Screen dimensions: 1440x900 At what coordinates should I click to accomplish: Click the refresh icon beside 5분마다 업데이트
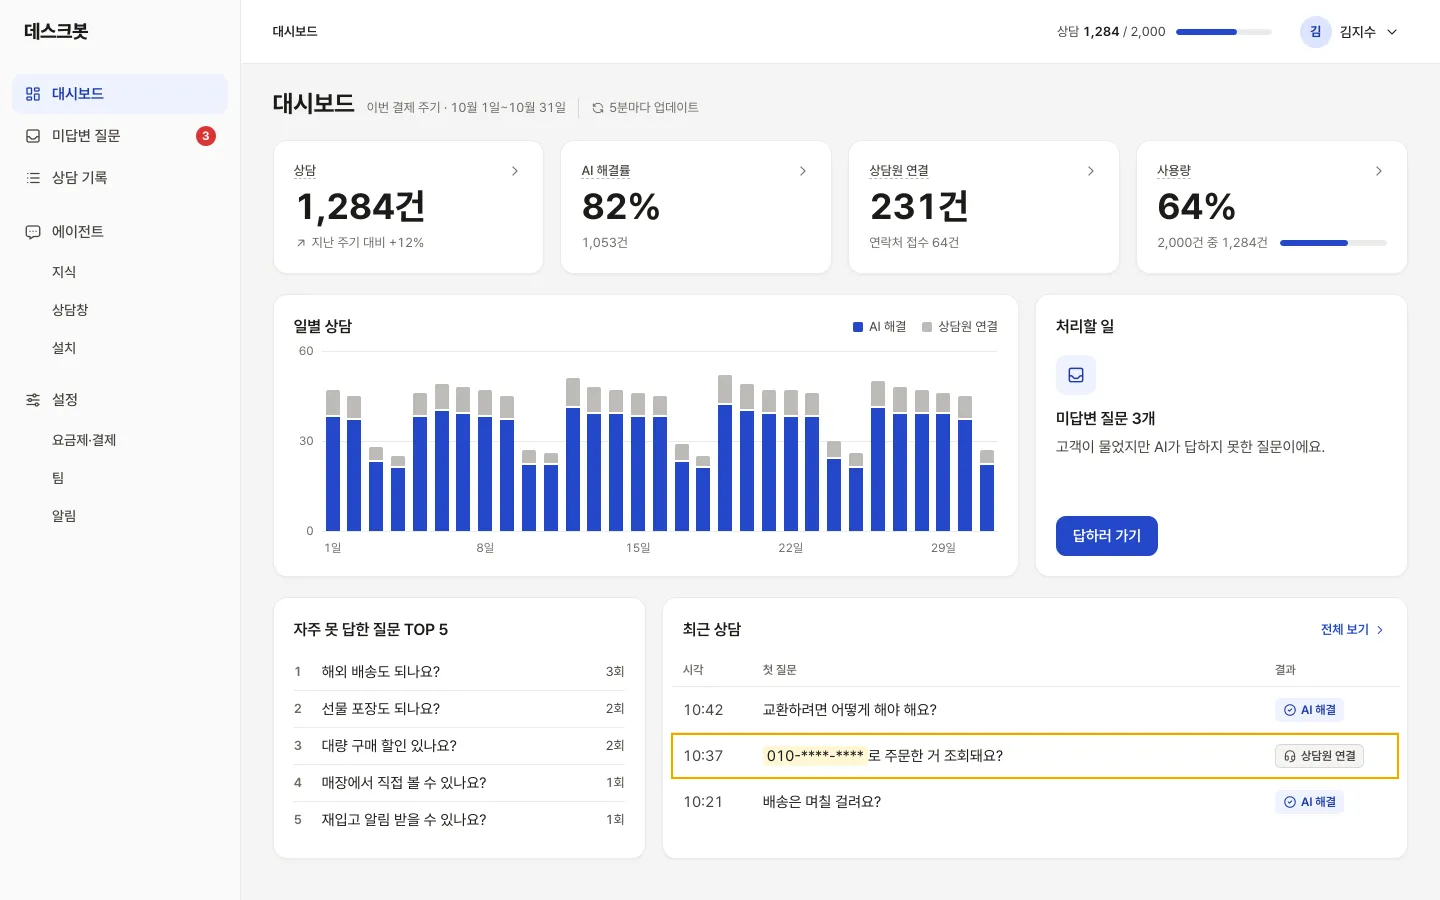pyautogui.click(x=598, y=108)
